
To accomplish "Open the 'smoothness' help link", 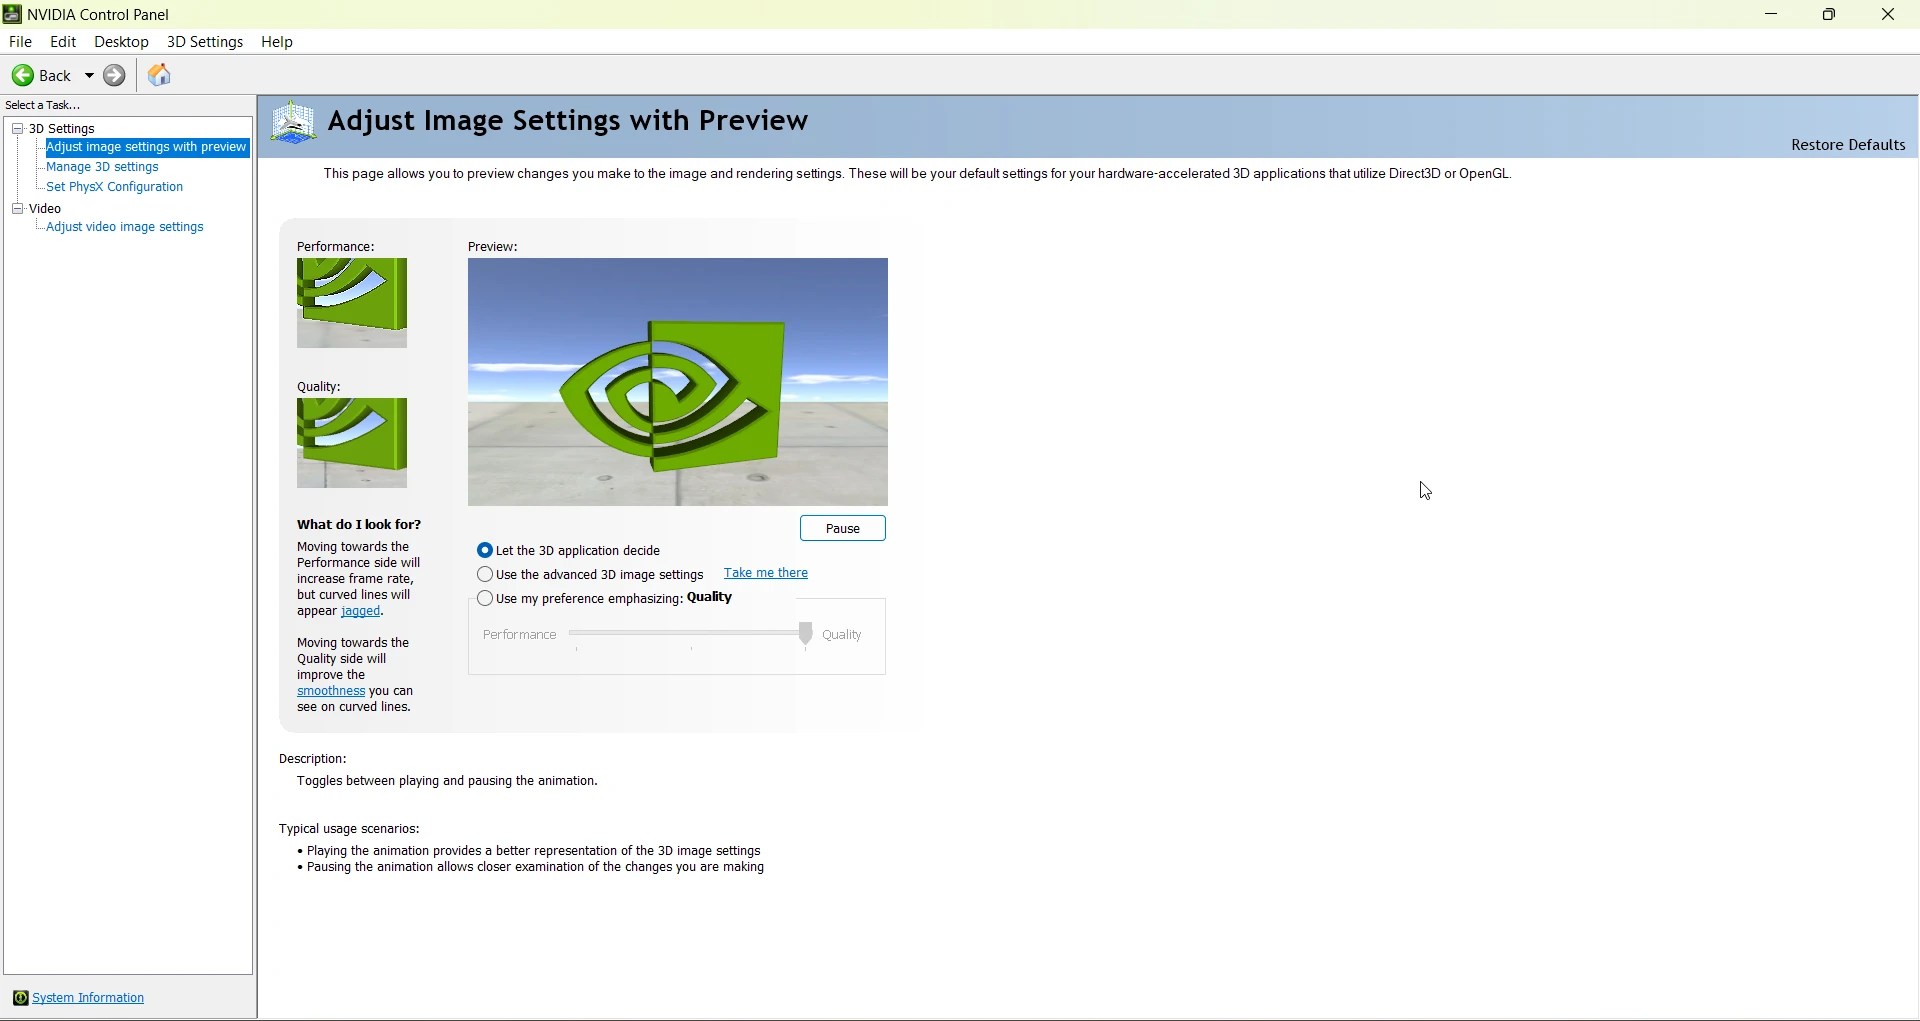I will click(x=331, y=692).
